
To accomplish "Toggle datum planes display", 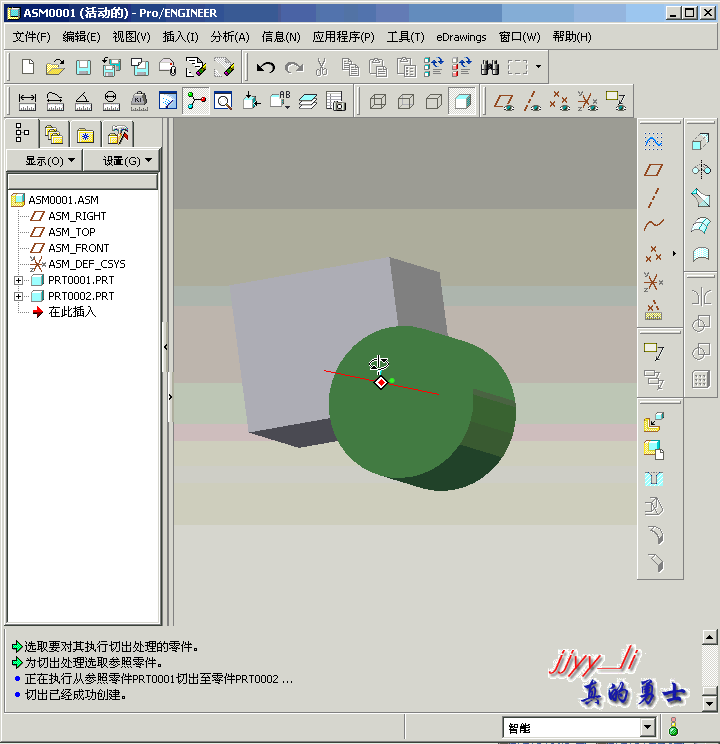I will 504,101.
